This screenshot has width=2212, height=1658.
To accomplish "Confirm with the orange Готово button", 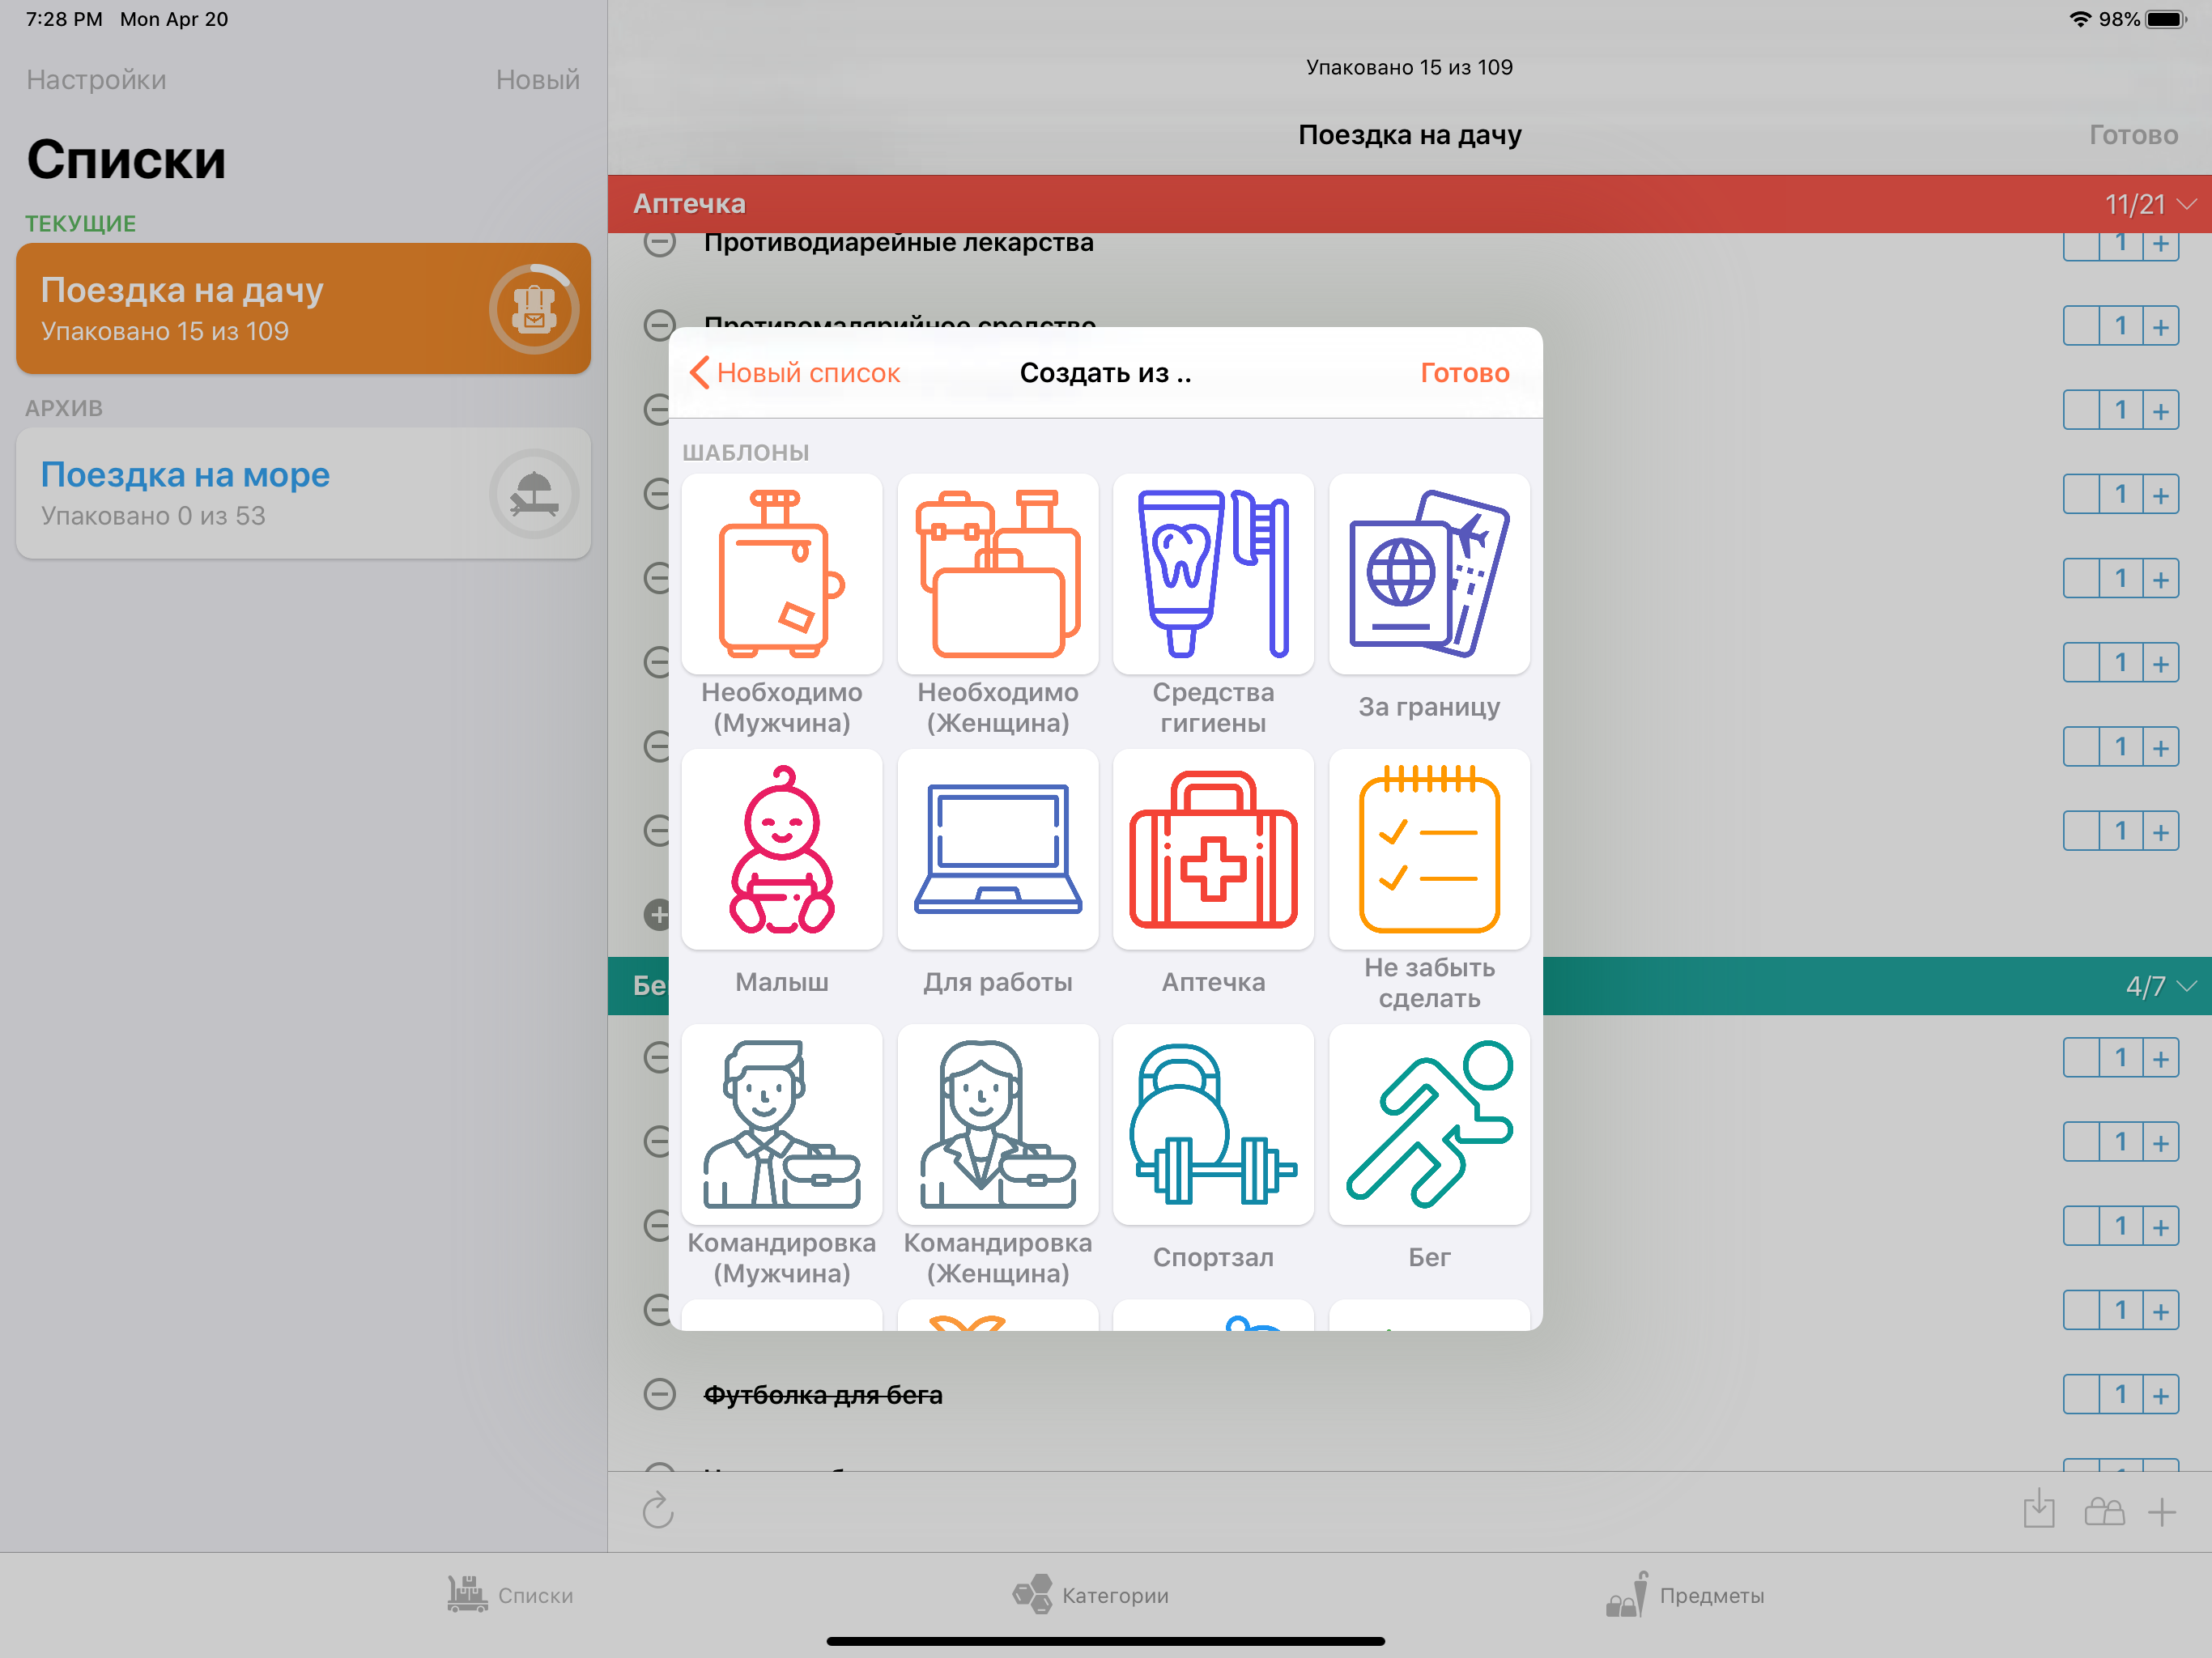I will pos(1465,373).
